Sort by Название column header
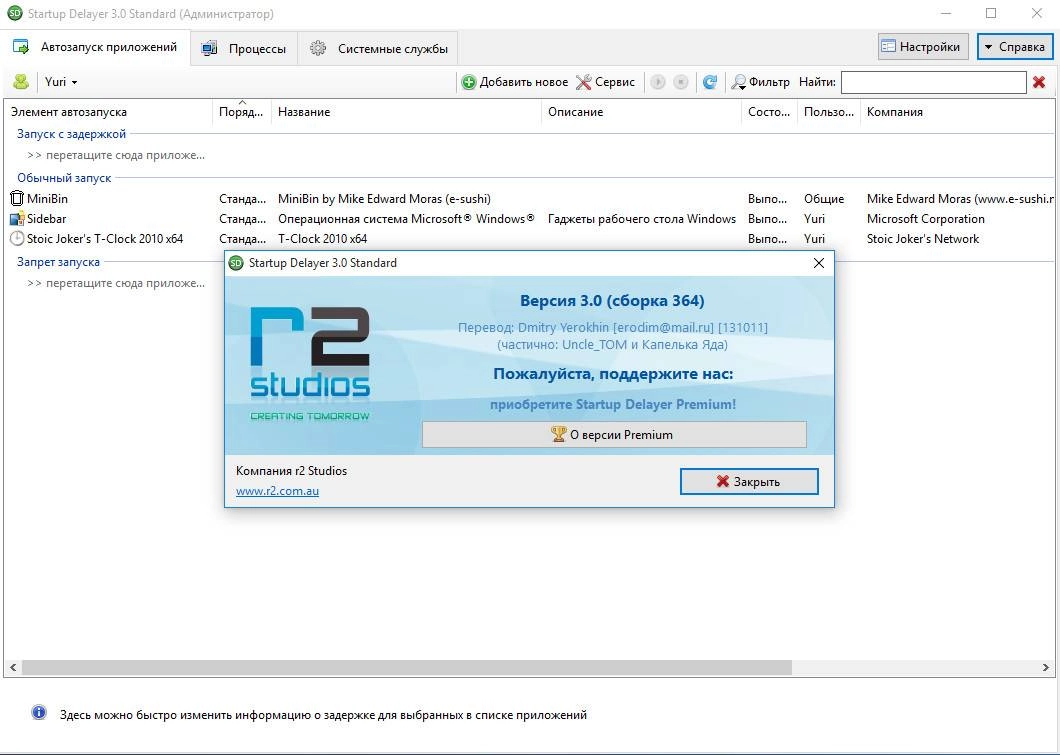1060x755 pixels. [x=406, y=112]
